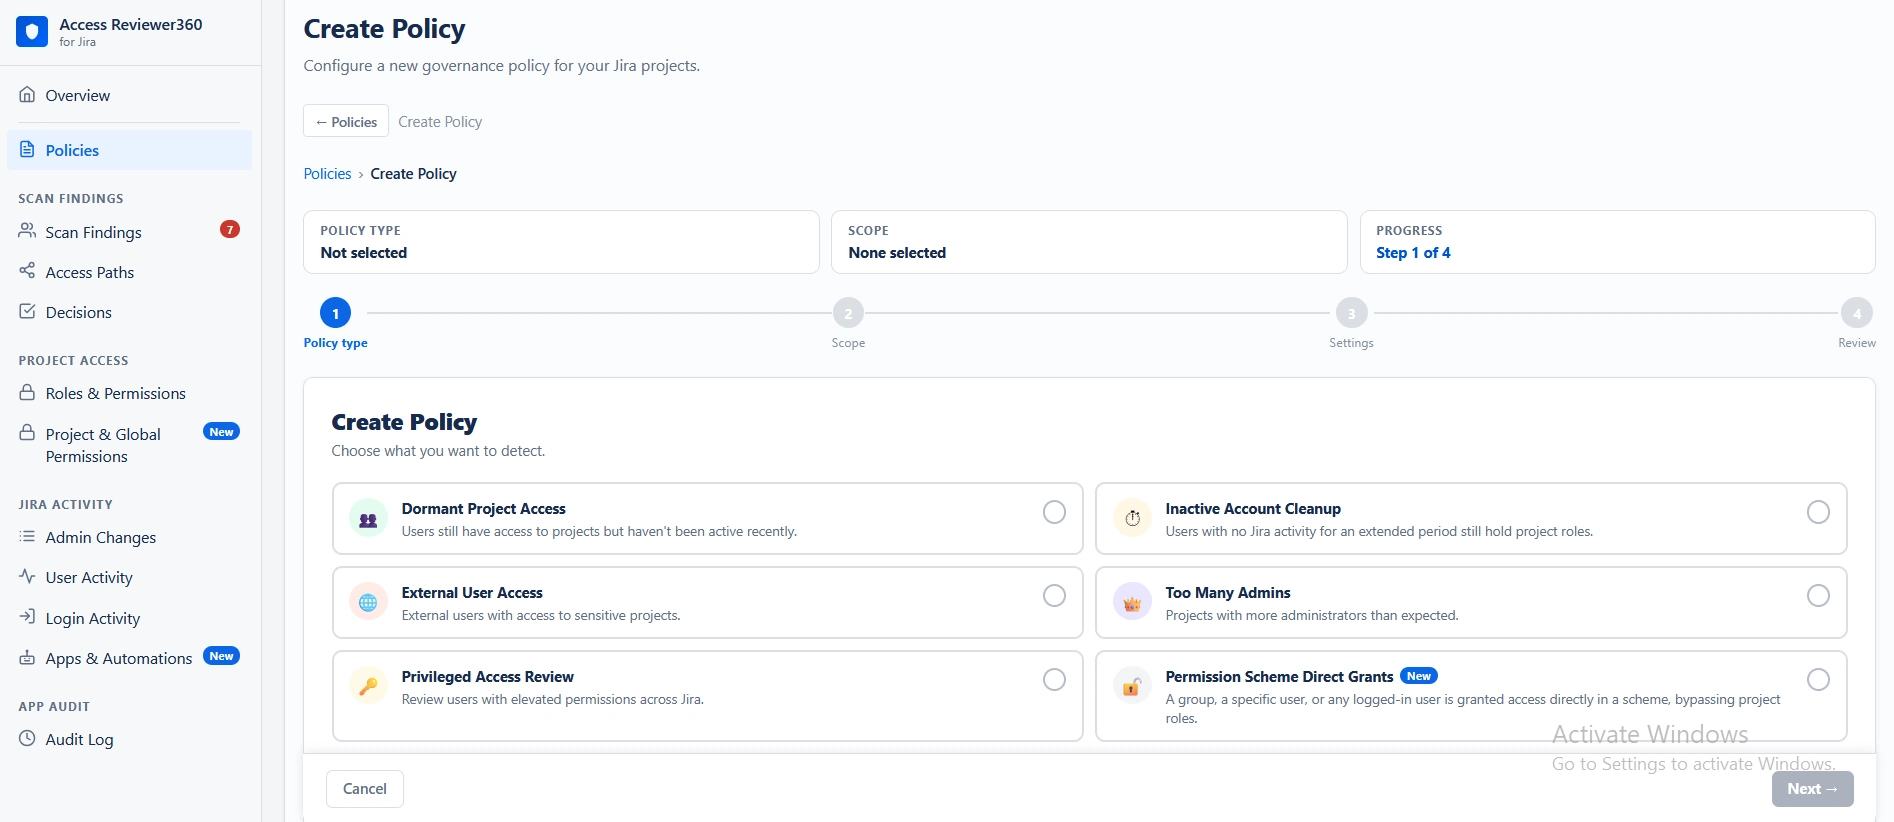This screenshot has height=822, width=1894.
Task: Click the Policies breadcrumb link
Action: tap(327, 174)
